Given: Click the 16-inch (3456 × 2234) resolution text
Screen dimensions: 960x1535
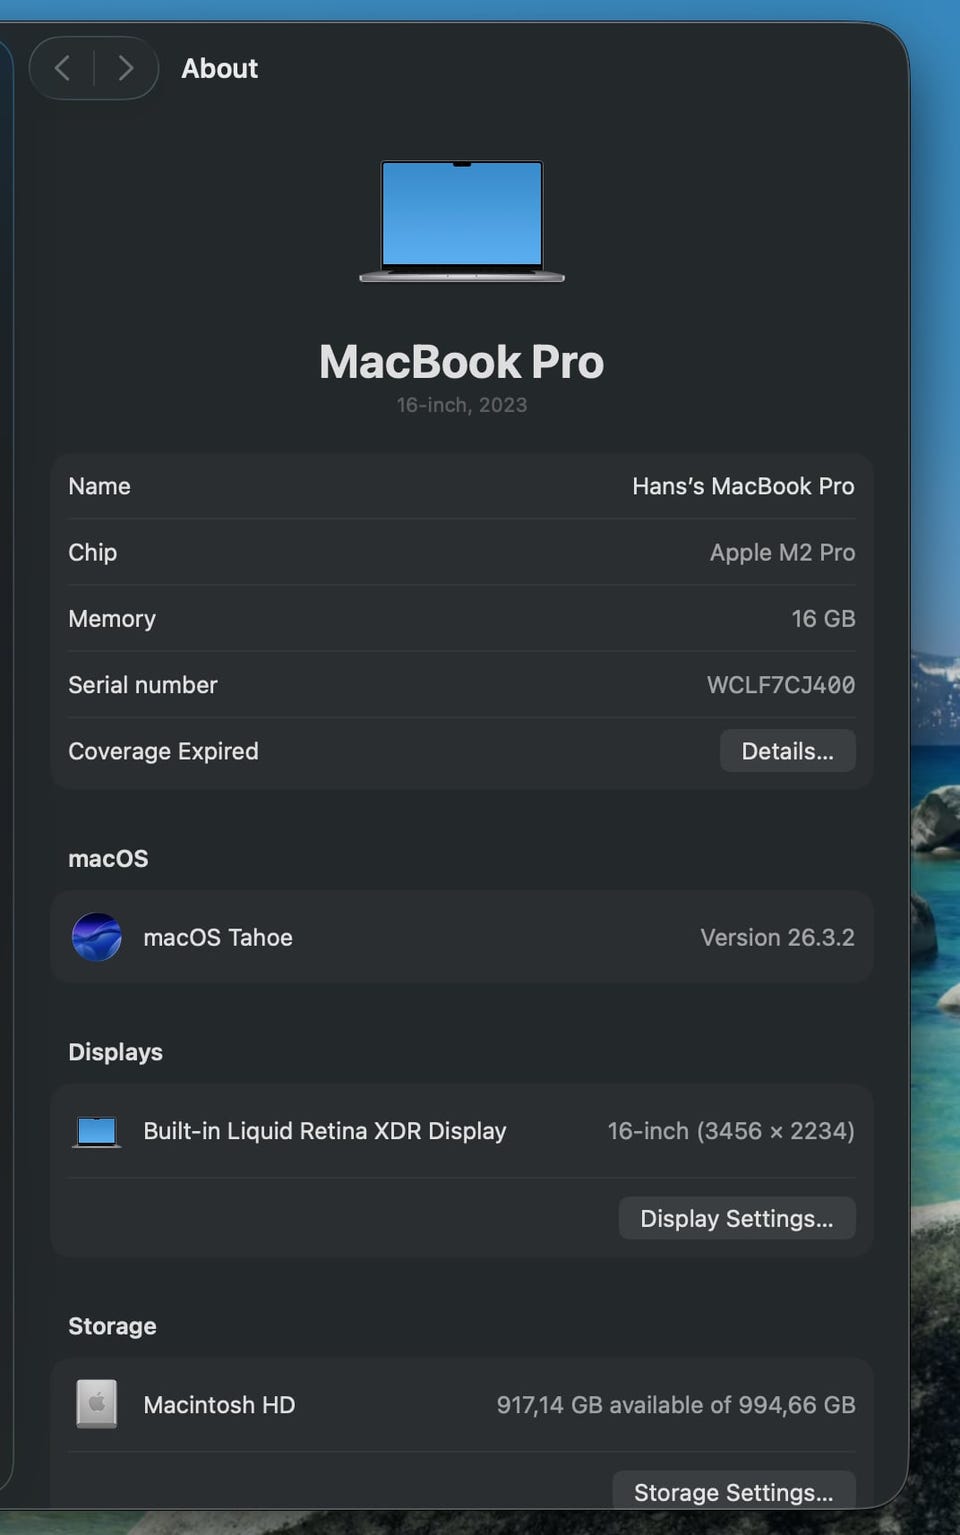Looking at the screenshot, I should pos(731,1131).
